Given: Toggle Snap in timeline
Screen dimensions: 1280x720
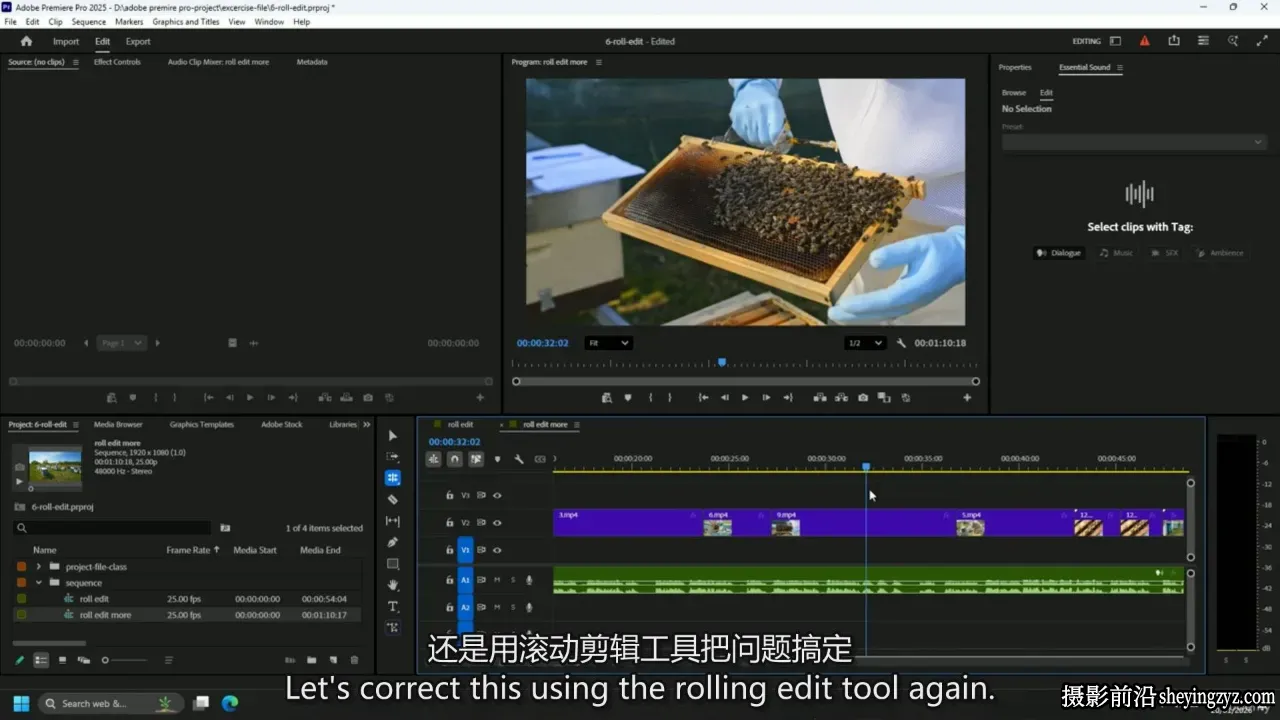Looking at the screenshot, I should pos(454,459).
